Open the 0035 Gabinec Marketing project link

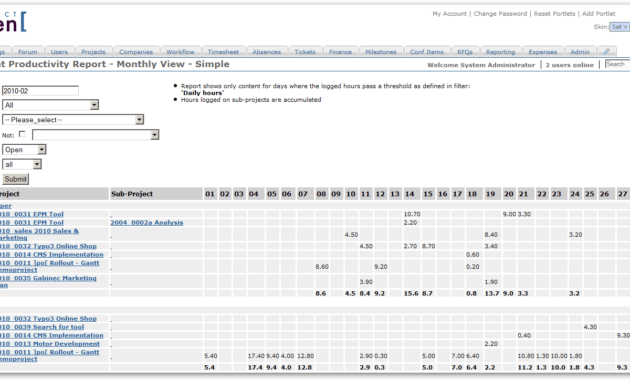click(48, 282)
